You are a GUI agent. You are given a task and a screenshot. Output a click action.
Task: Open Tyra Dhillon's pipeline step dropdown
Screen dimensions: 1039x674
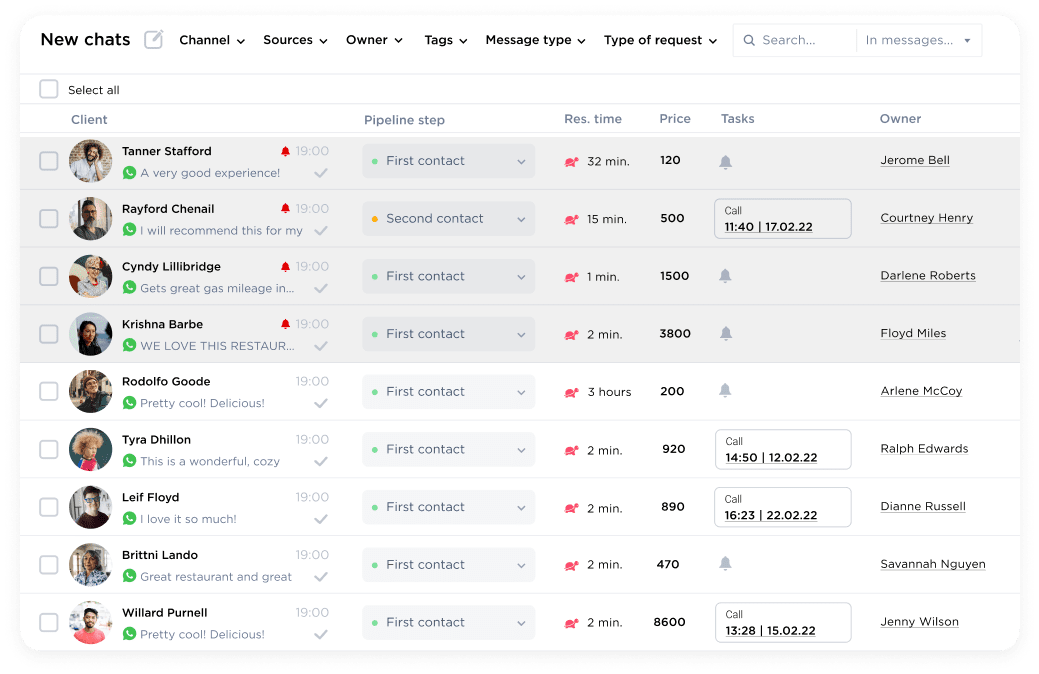(x=448, y=449)
